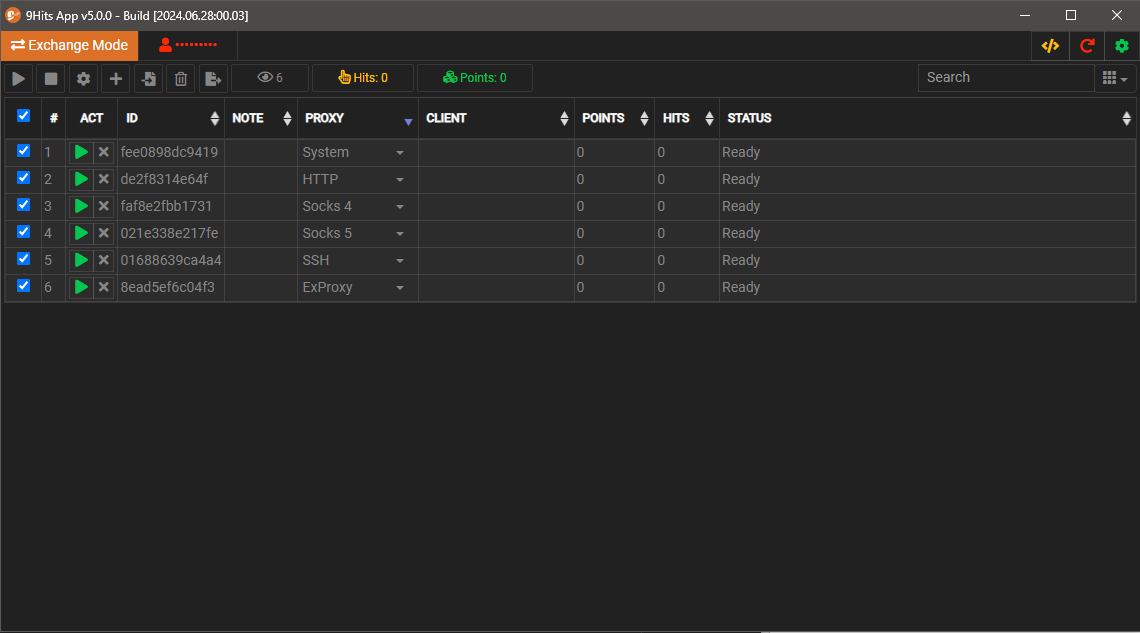Open the column grid view dropdown

(1114, 78)
